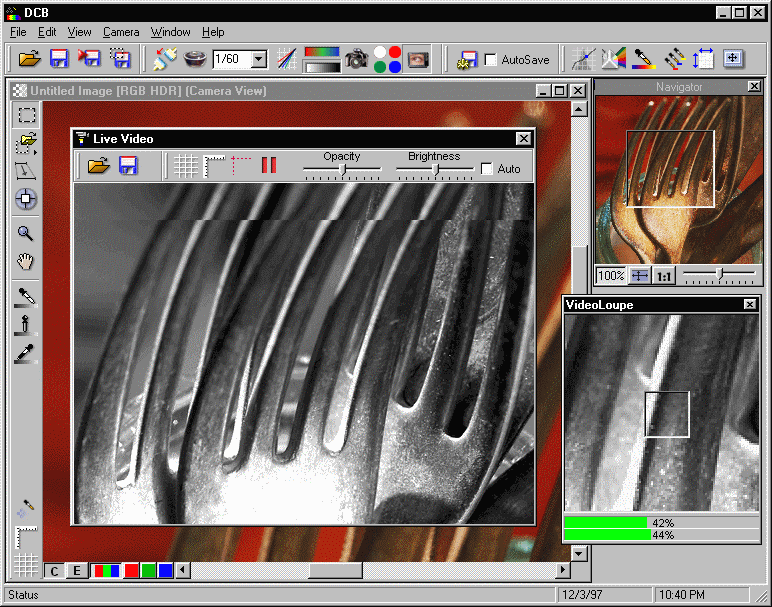Select the rectangular marquee tool
This screenshot has width=772, height=607.
(x=27, y=115)
